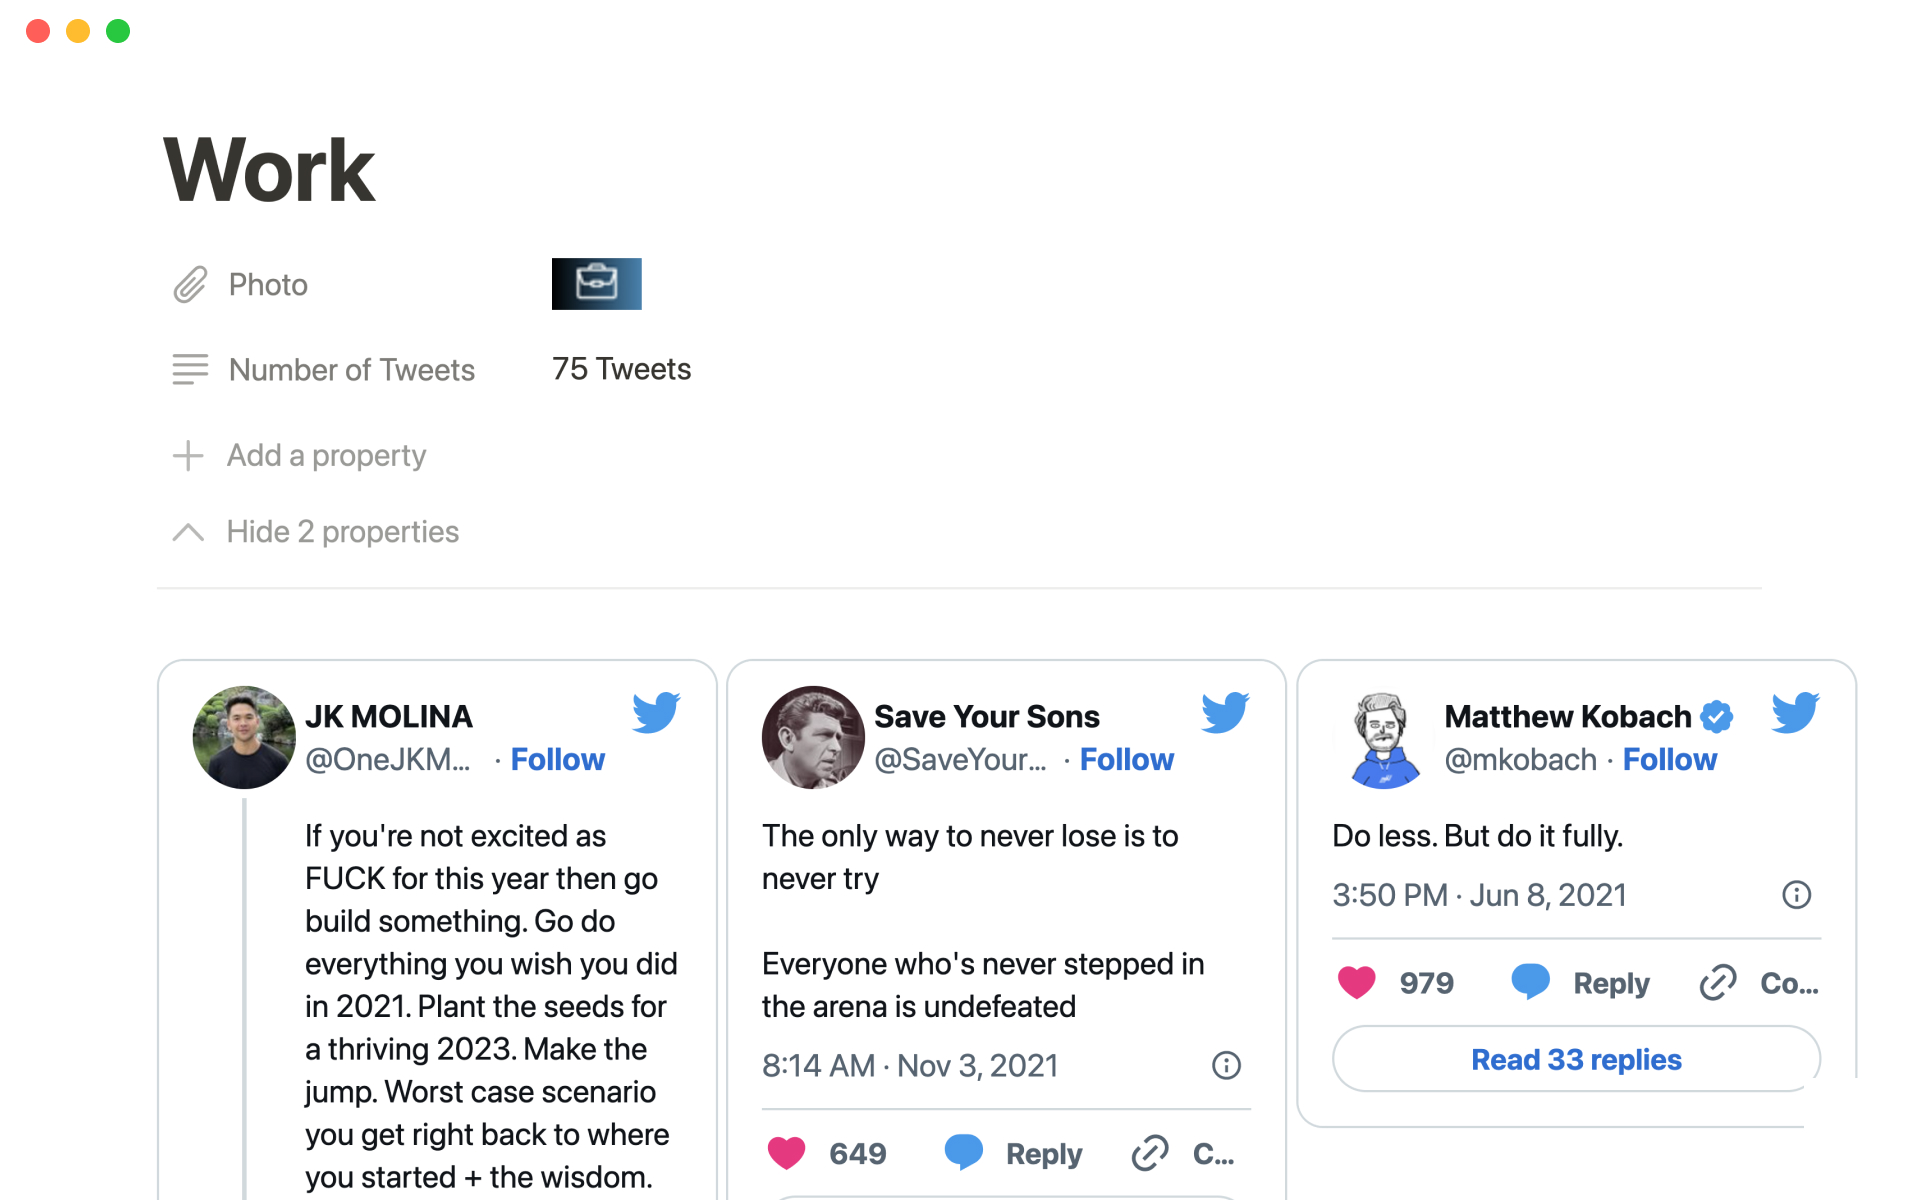Follow JK MOLINA

coord(557,760)
